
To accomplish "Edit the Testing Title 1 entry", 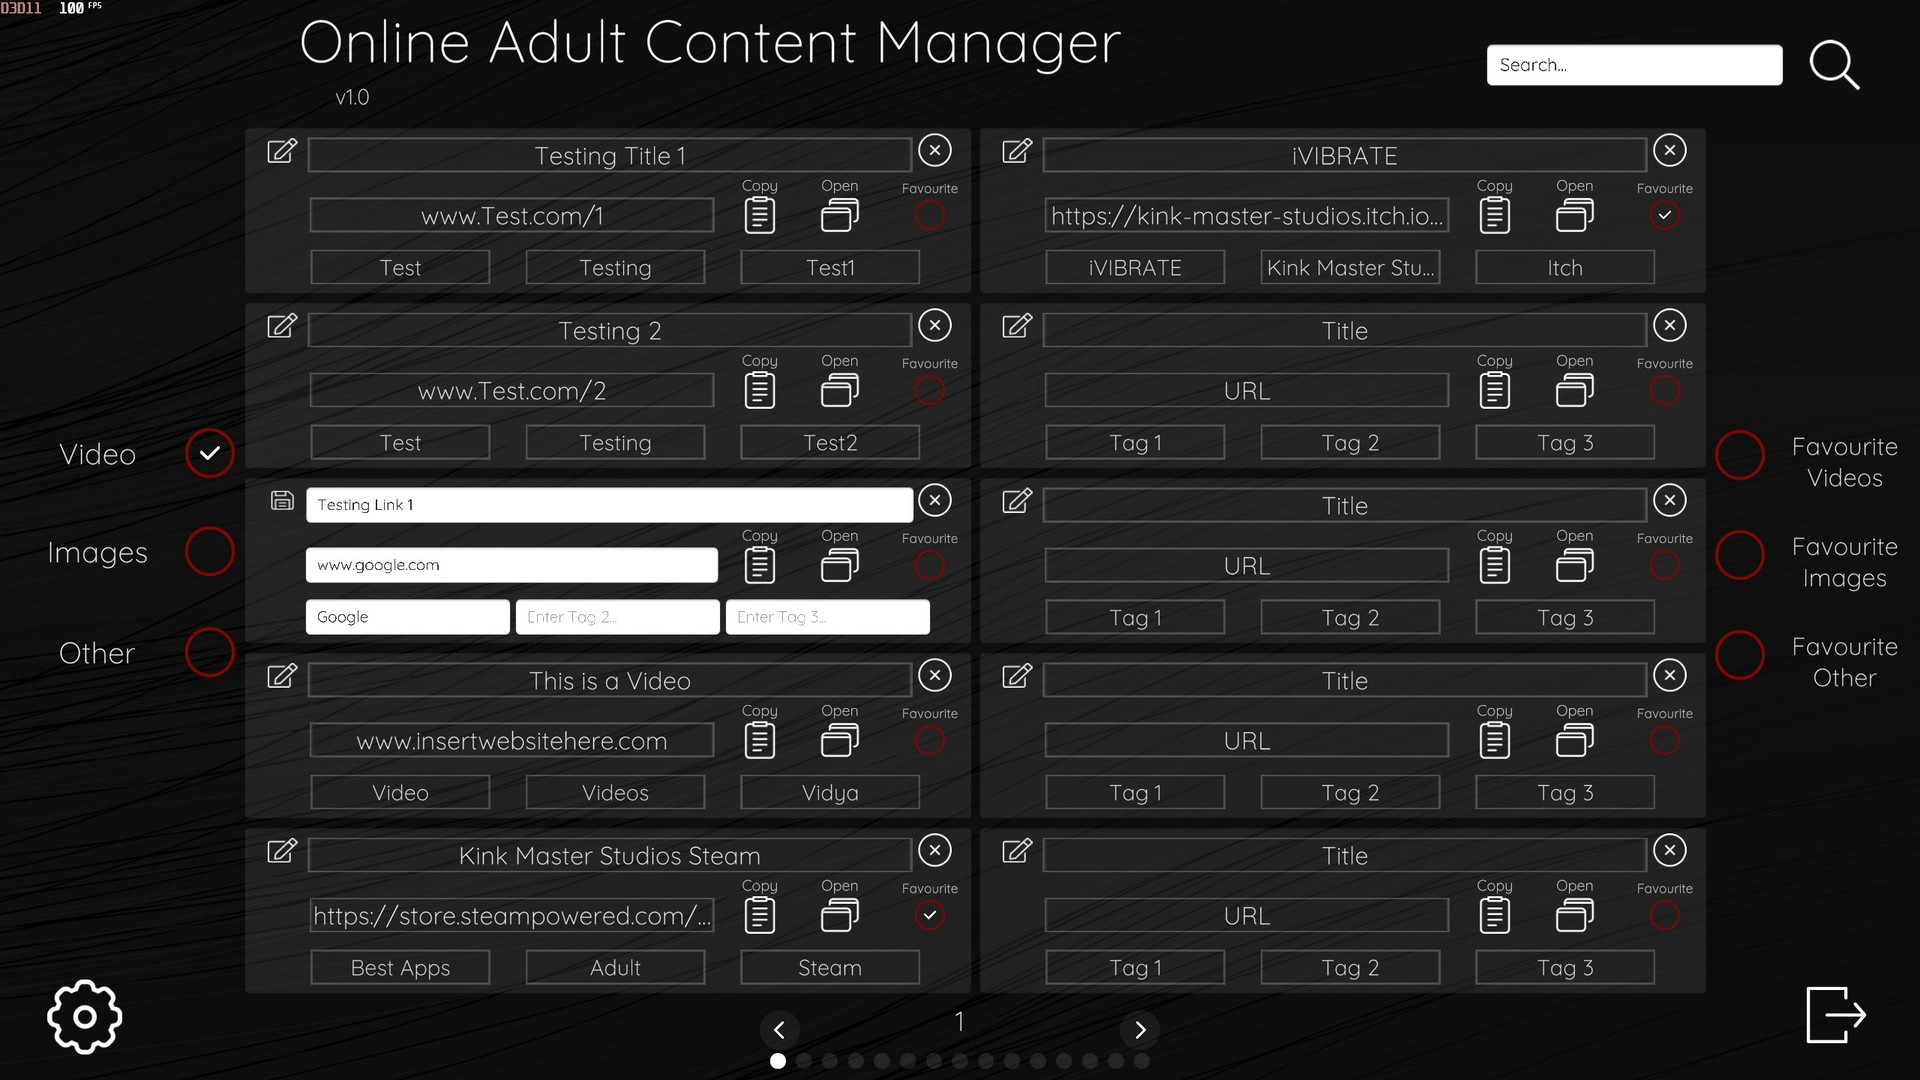I will pyautogui.click(x=283, y=152).
